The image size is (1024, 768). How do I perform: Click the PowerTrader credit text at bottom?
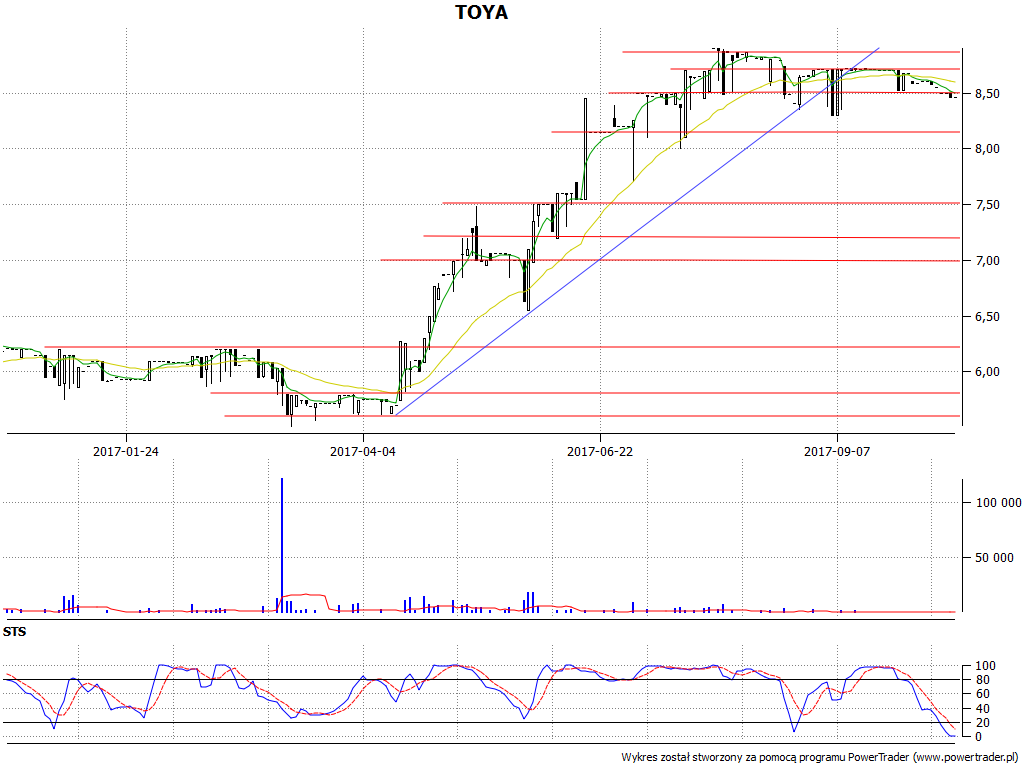[821, 758]
